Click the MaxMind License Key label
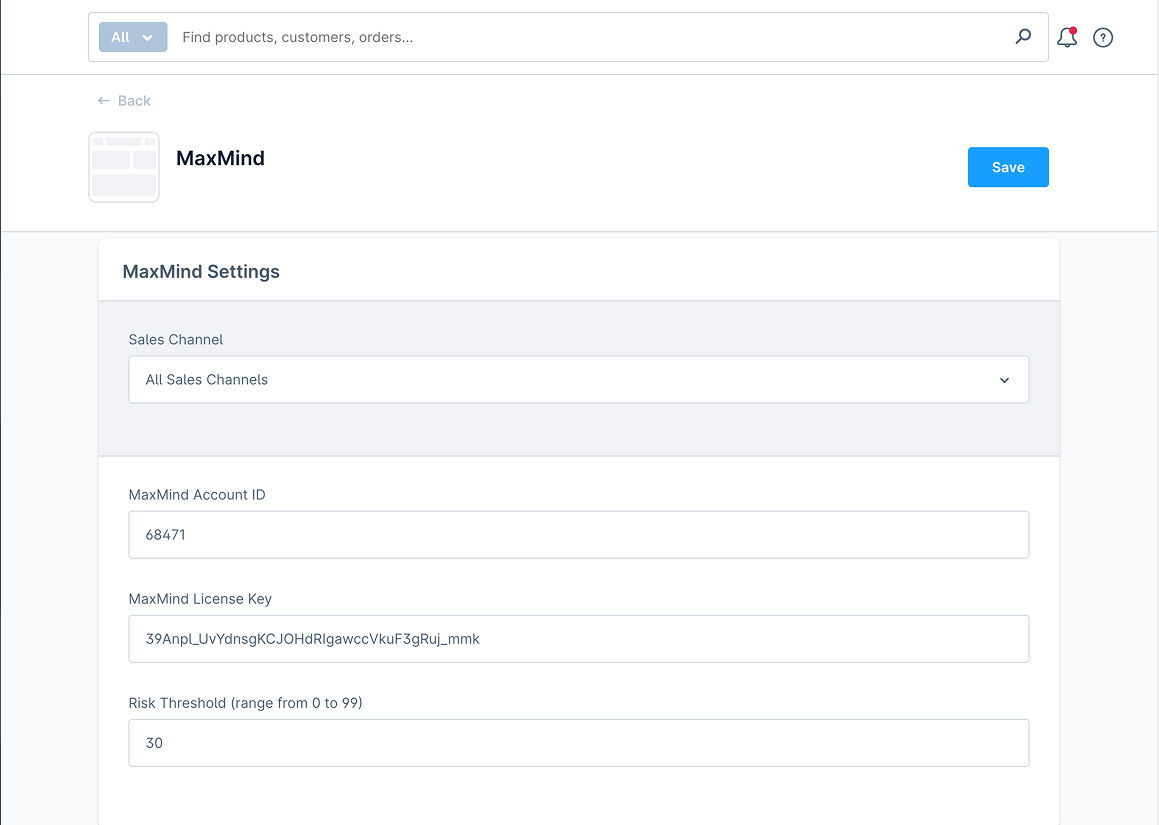The width and height of the screenshot is (1159, 825). [200, 599]
